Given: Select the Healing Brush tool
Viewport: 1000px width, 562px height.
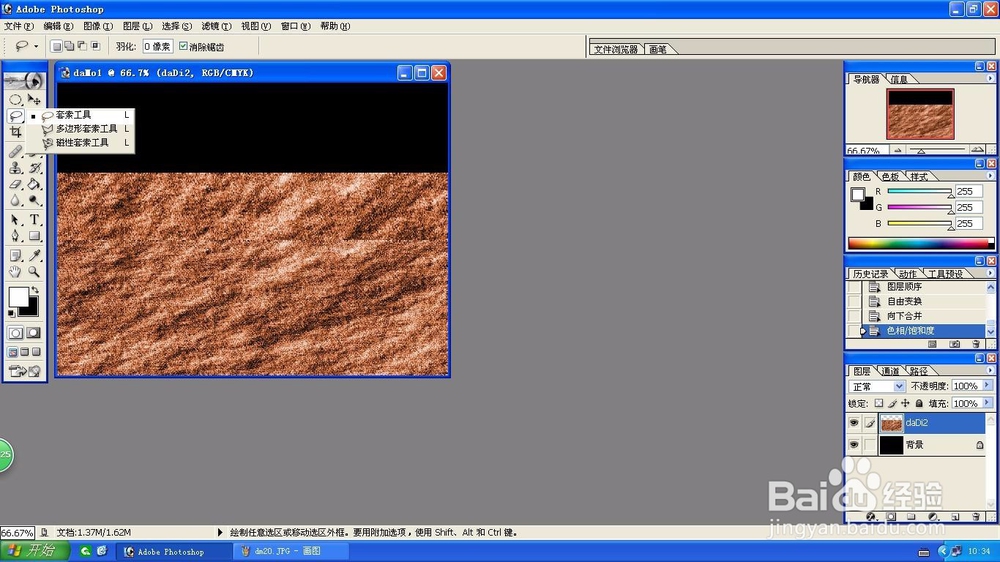Looking at the screenshot, I should coord(15,151).
